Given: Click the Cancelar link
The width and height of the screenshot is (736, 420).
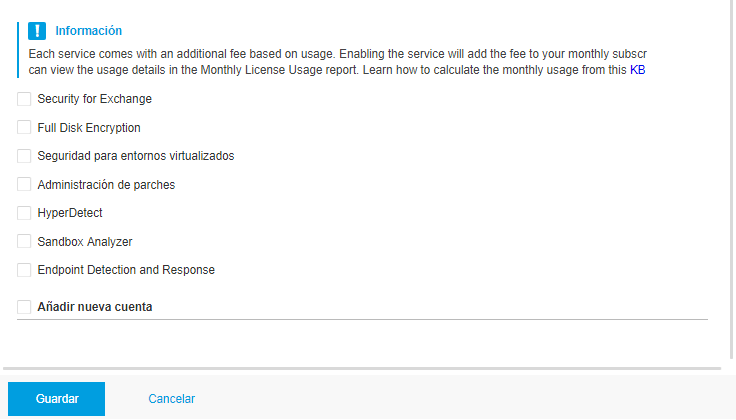Looking at the screenshot, I should tap(171, 399).
